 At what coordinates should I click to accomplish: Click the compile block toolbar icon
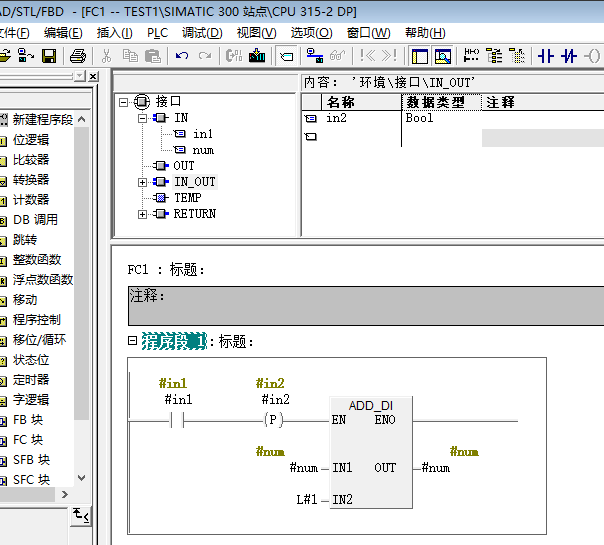234,56
